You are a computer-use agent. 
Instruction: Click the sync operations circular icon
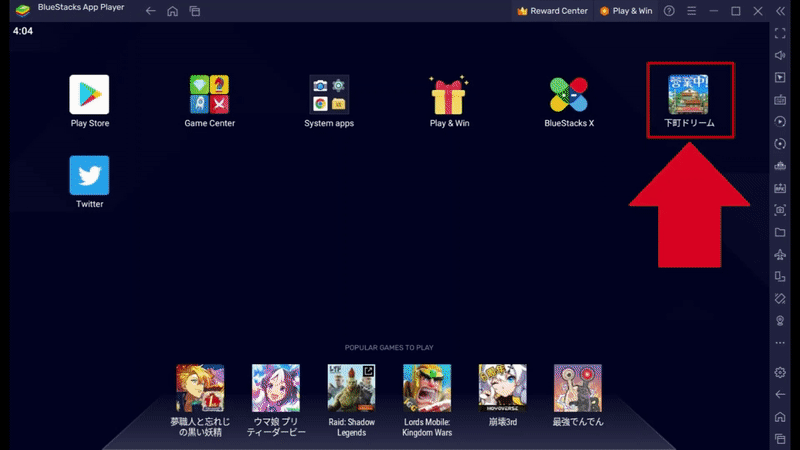[780, 144]
